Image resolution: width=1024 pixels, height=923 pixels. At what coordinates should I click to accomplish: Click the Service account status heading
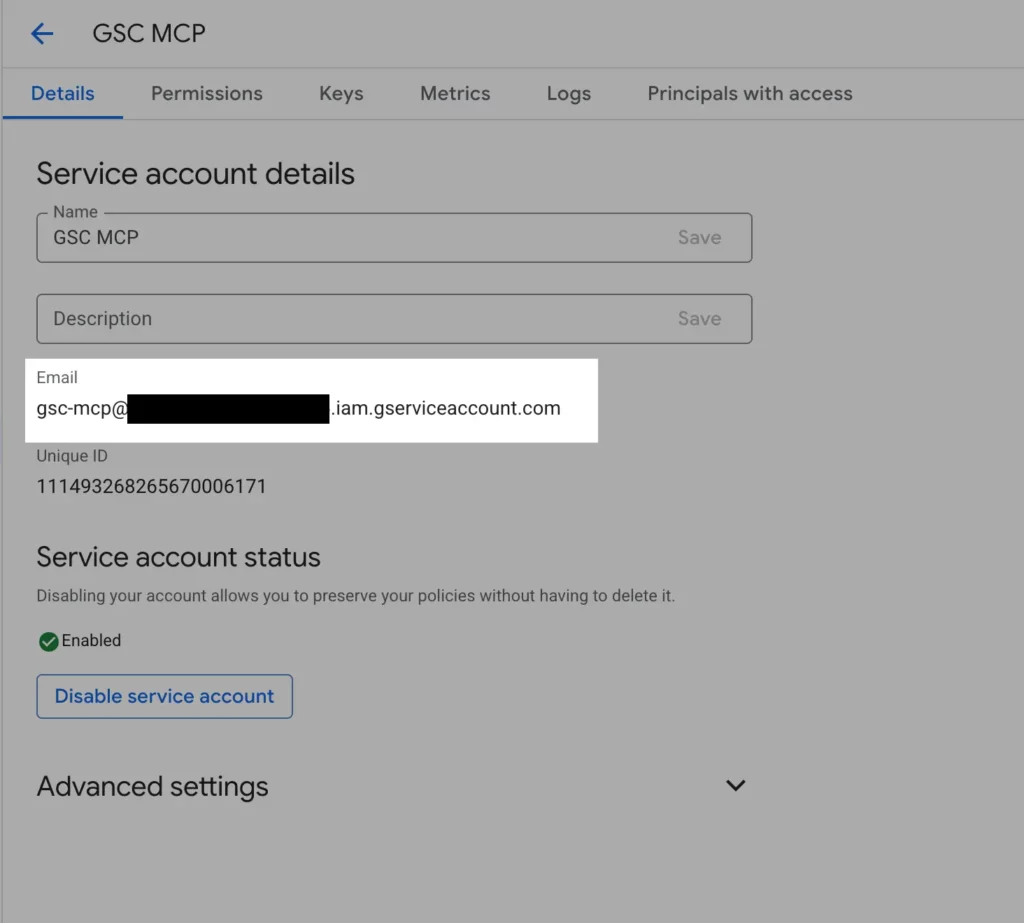(x=178, y=557)
